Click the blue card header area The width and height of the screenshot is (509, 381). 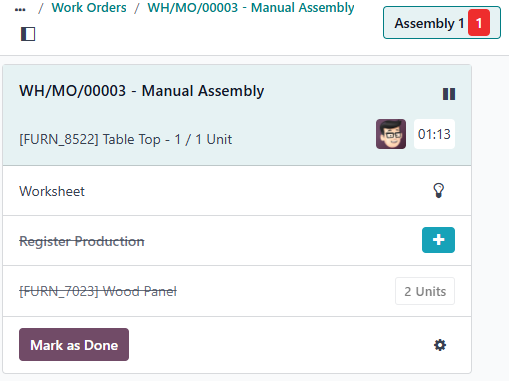[x=237, y=115]
